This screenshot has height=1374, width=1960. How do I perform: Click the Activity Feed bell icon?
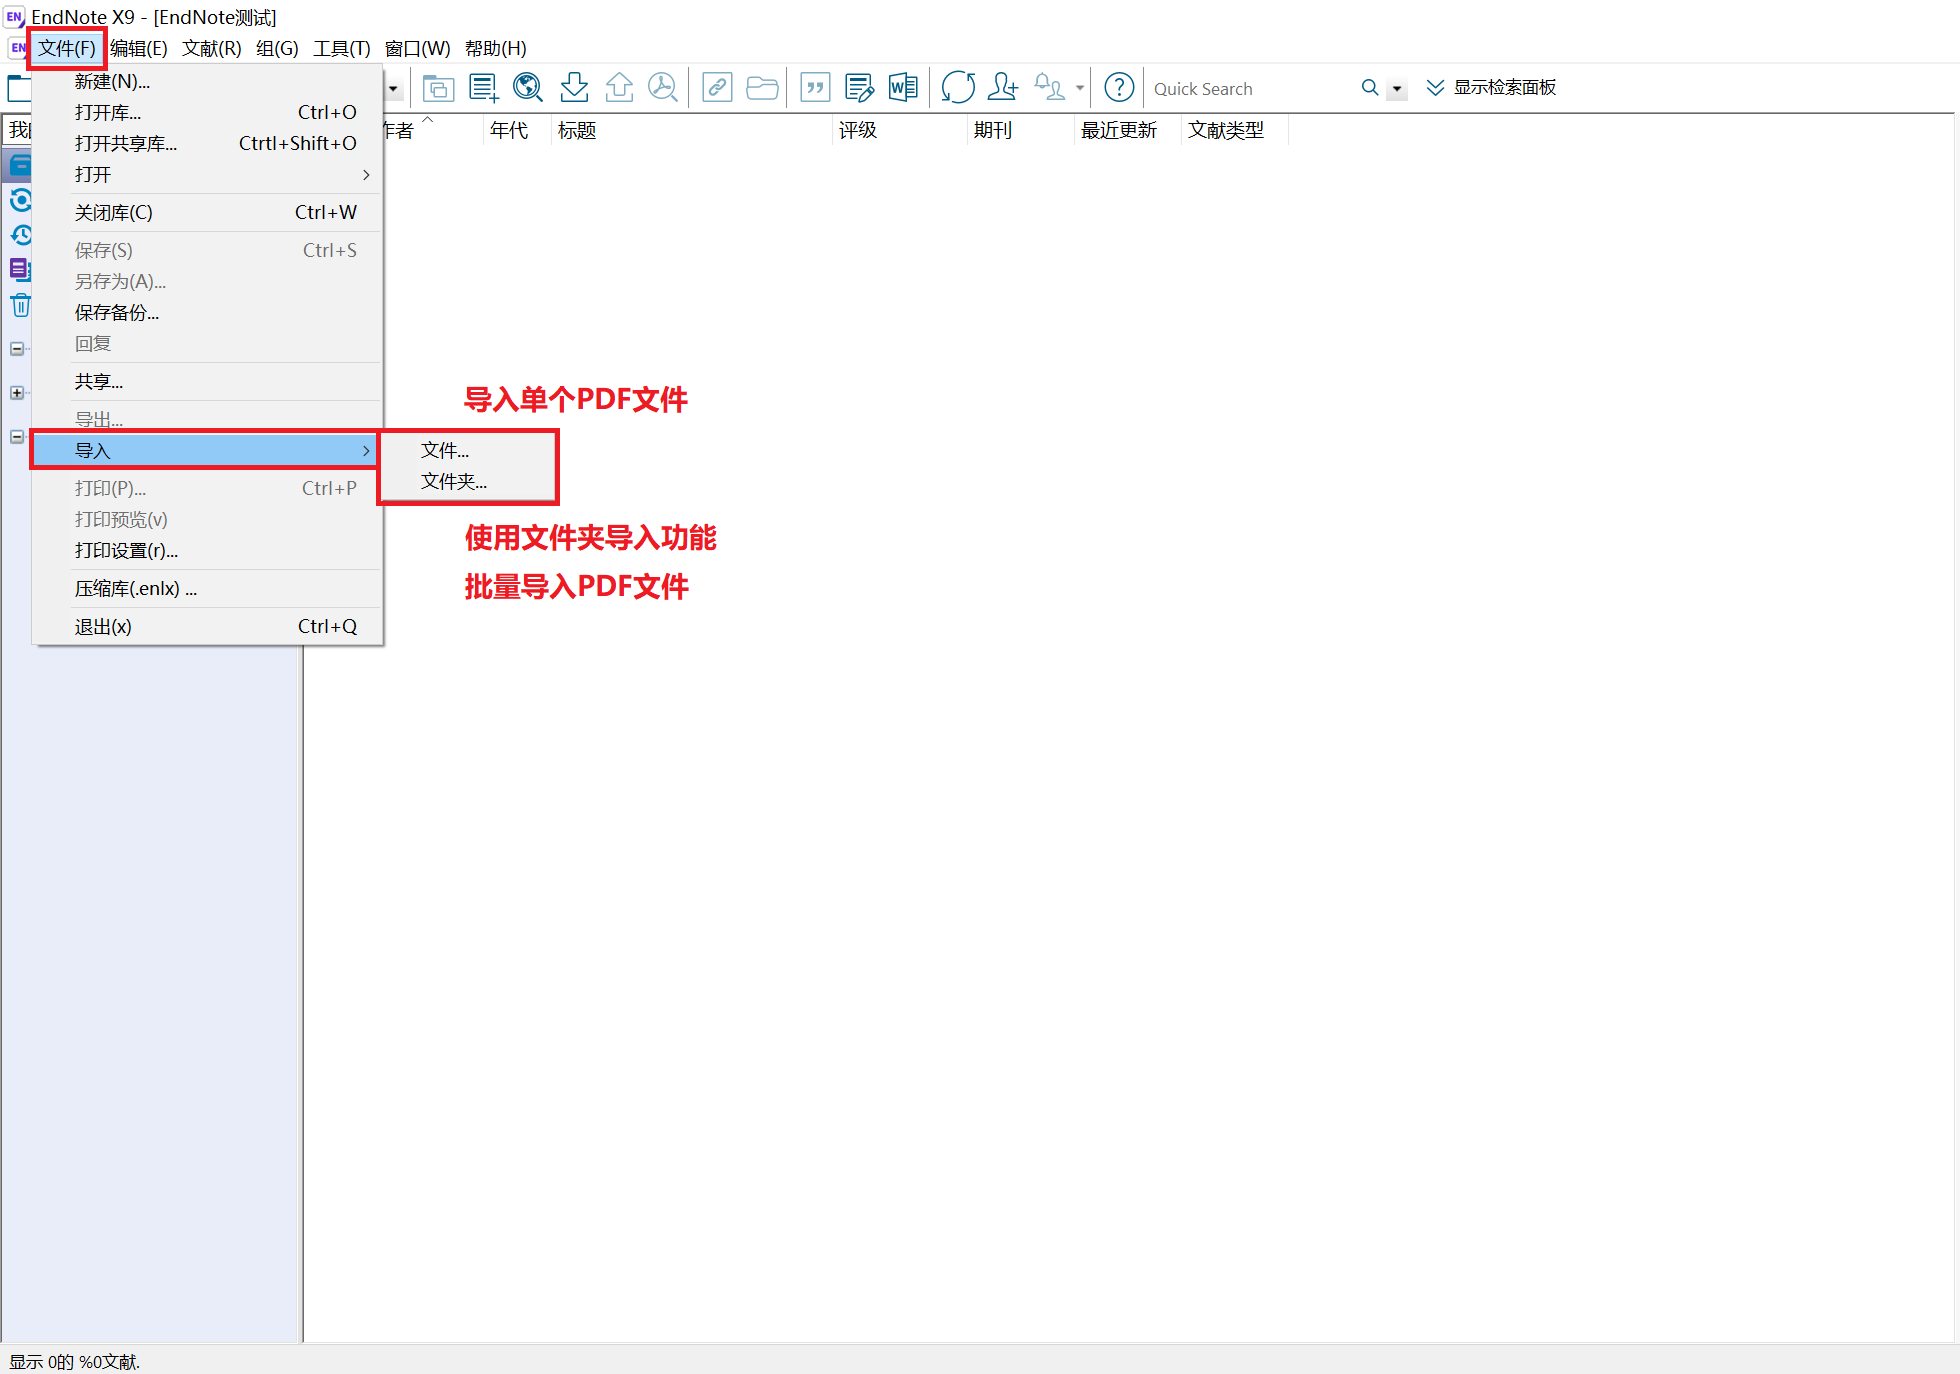[x=1049, y=88]
